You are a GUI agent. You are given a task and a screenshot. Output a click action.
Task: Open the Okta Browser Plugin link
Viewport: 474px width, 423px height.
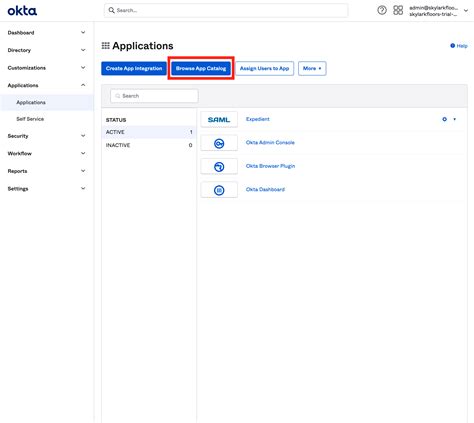[x=270, y=166]
